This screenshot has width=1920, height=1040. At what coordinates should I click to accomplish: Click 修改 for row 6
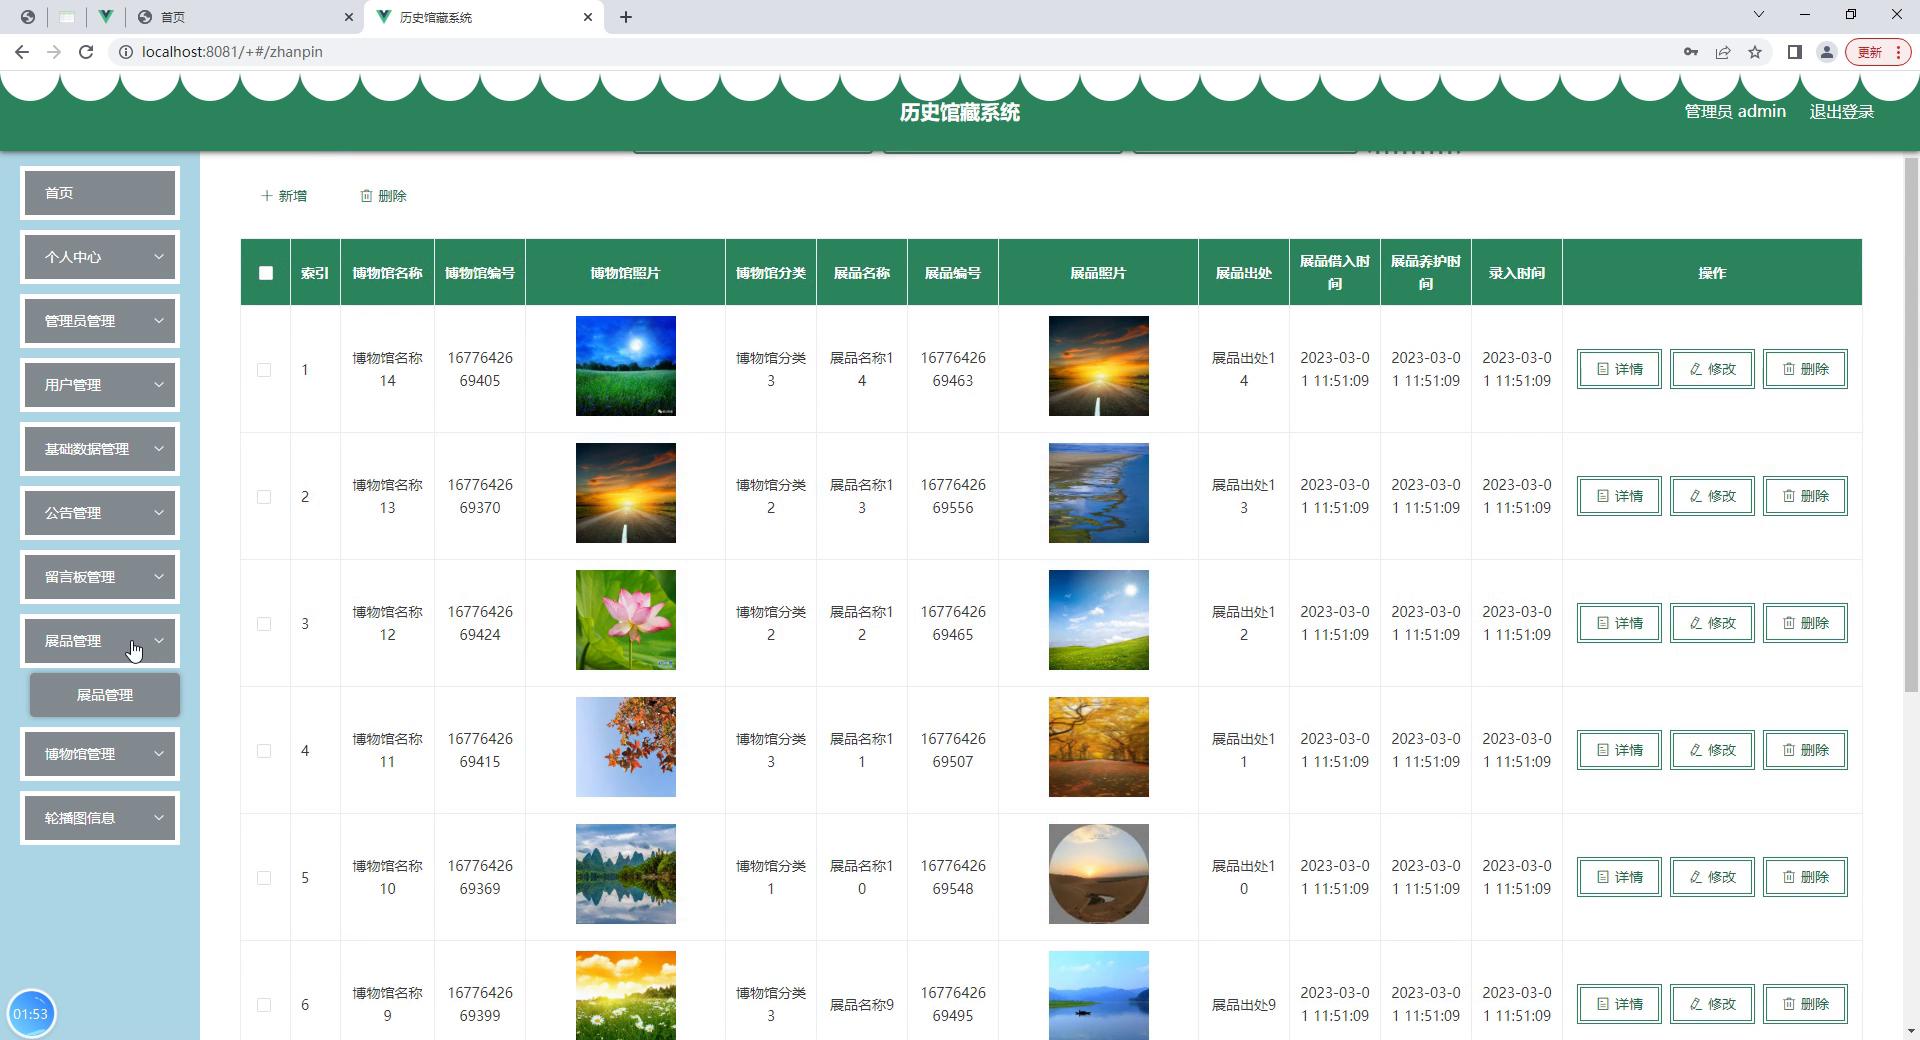1712,1004
